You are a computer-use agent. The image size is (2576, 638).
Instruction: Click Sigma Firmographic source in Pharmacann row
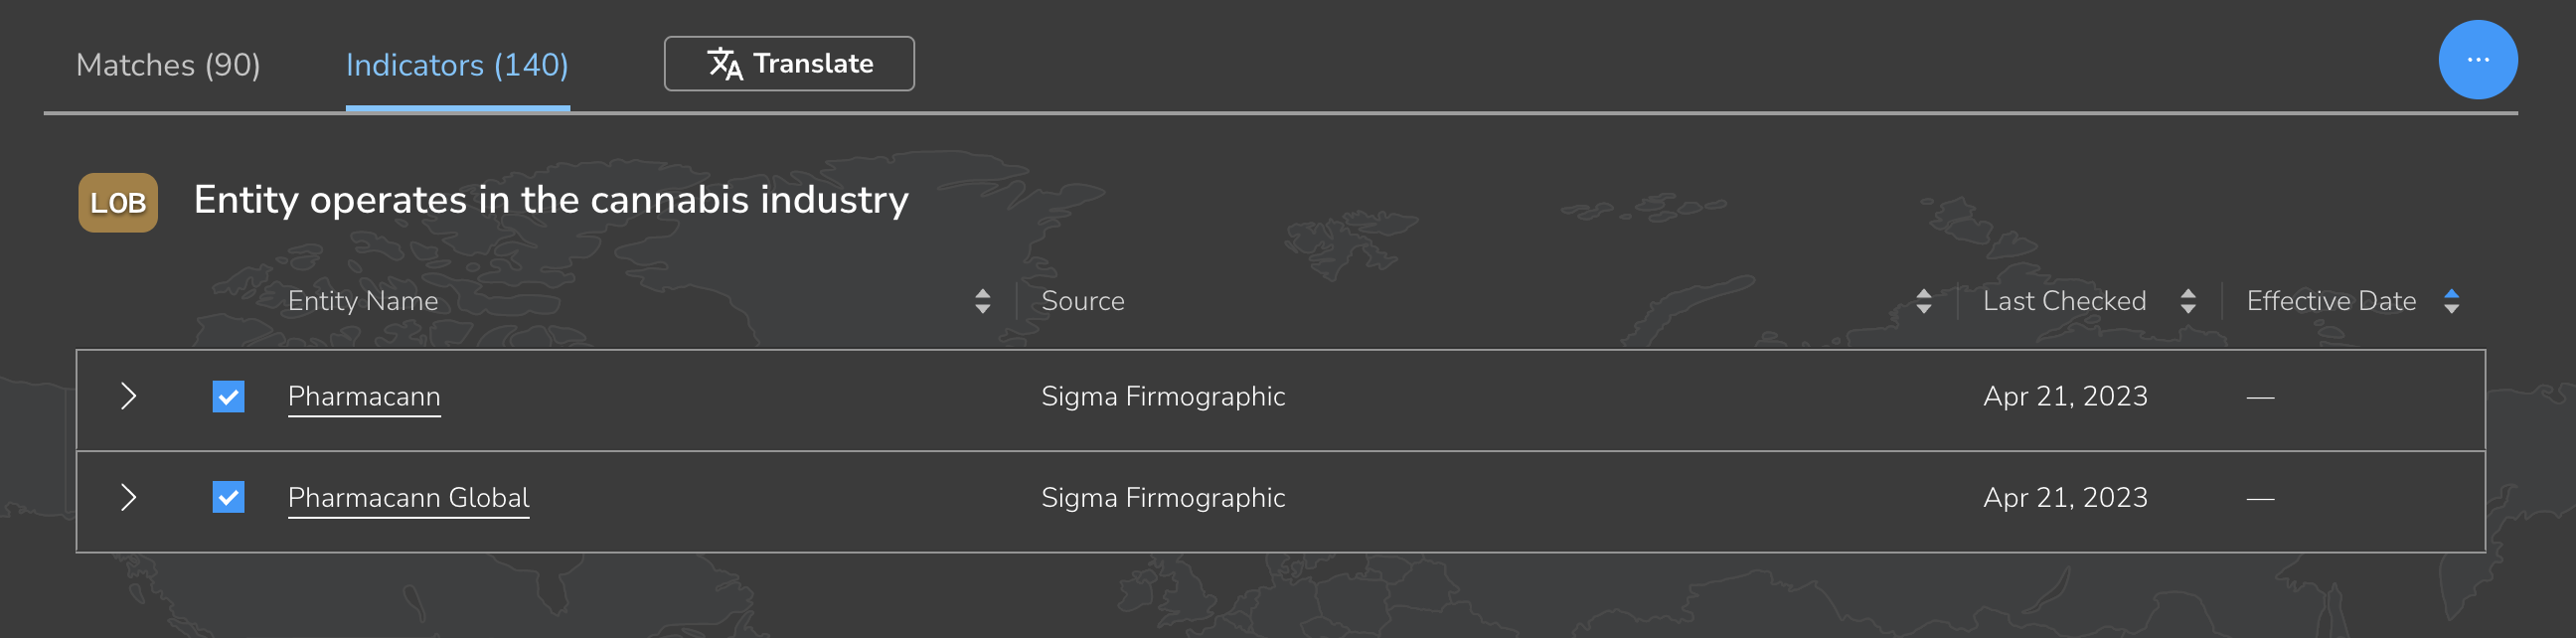click(x=1162, y=397)
